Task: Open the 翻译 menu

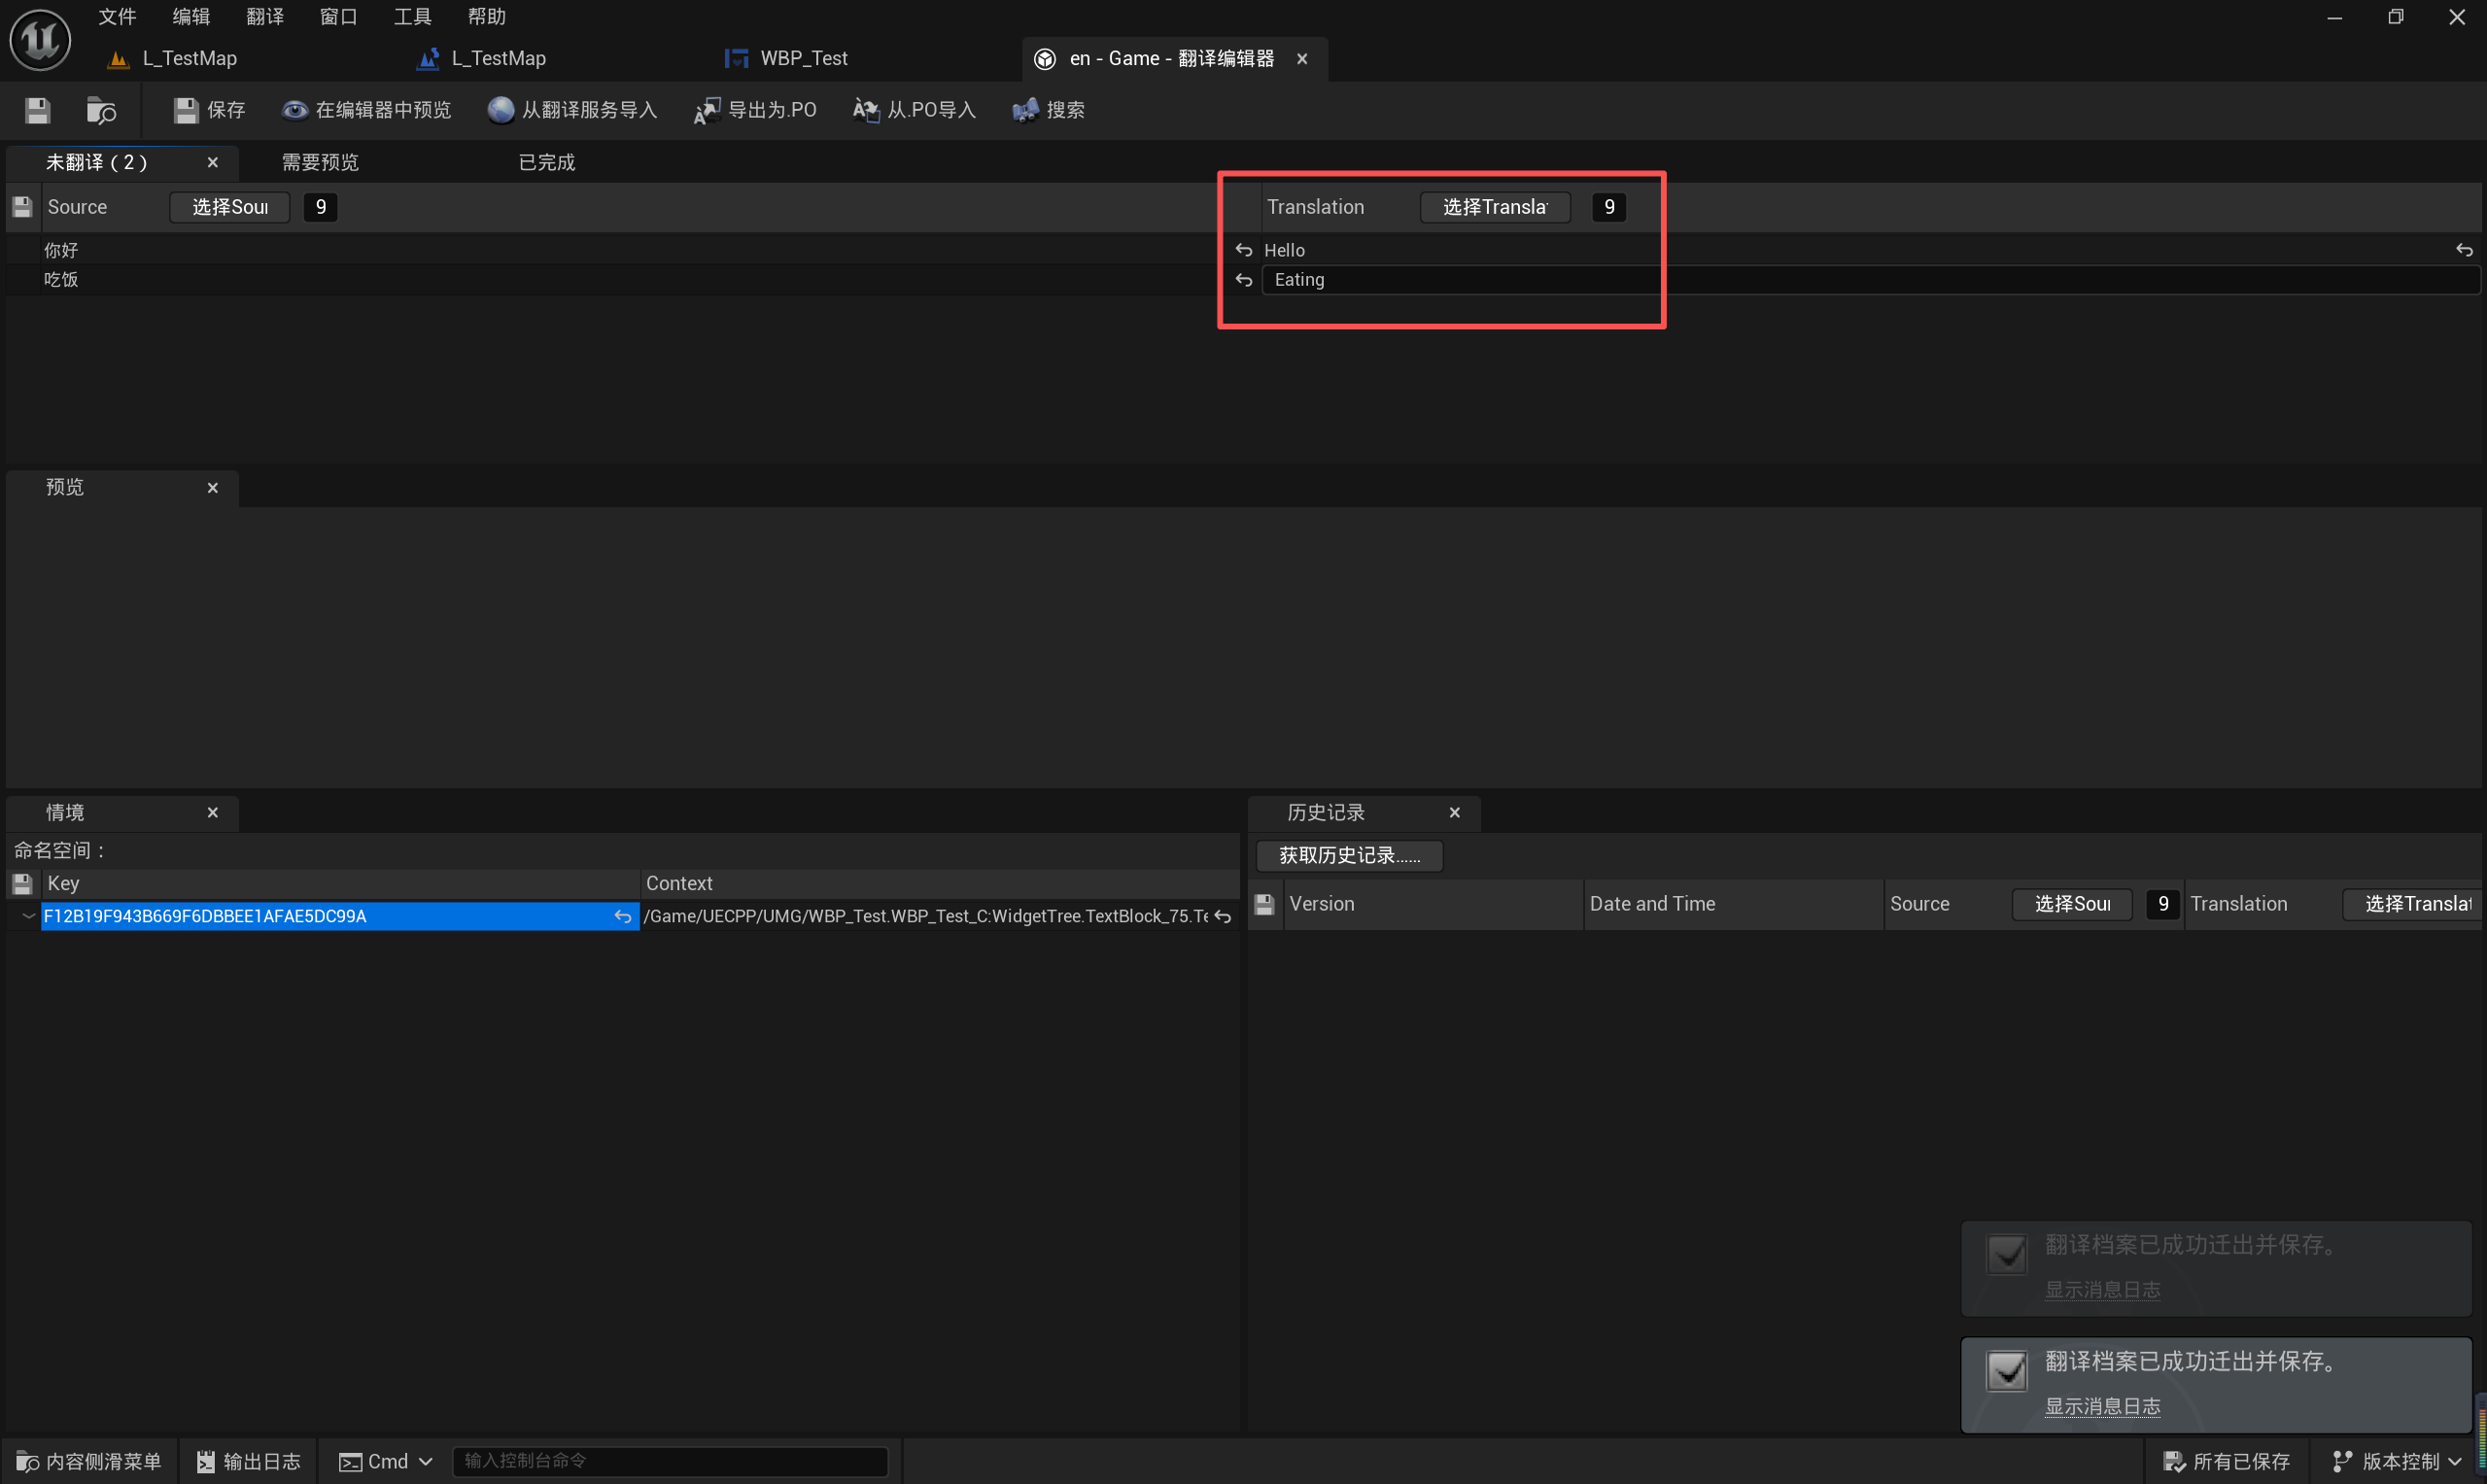Action: [265, 17]
